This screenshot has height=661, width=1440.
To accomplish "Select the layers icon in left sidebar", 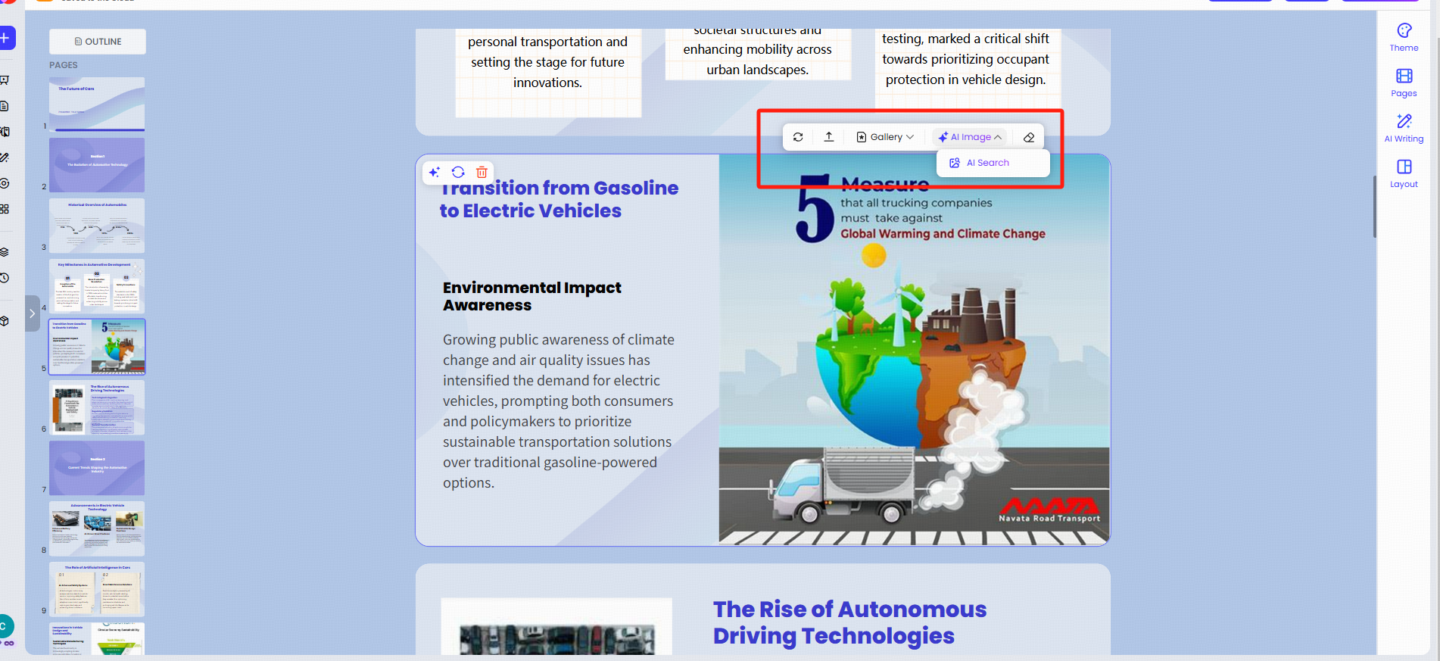I will pos(5,252).
